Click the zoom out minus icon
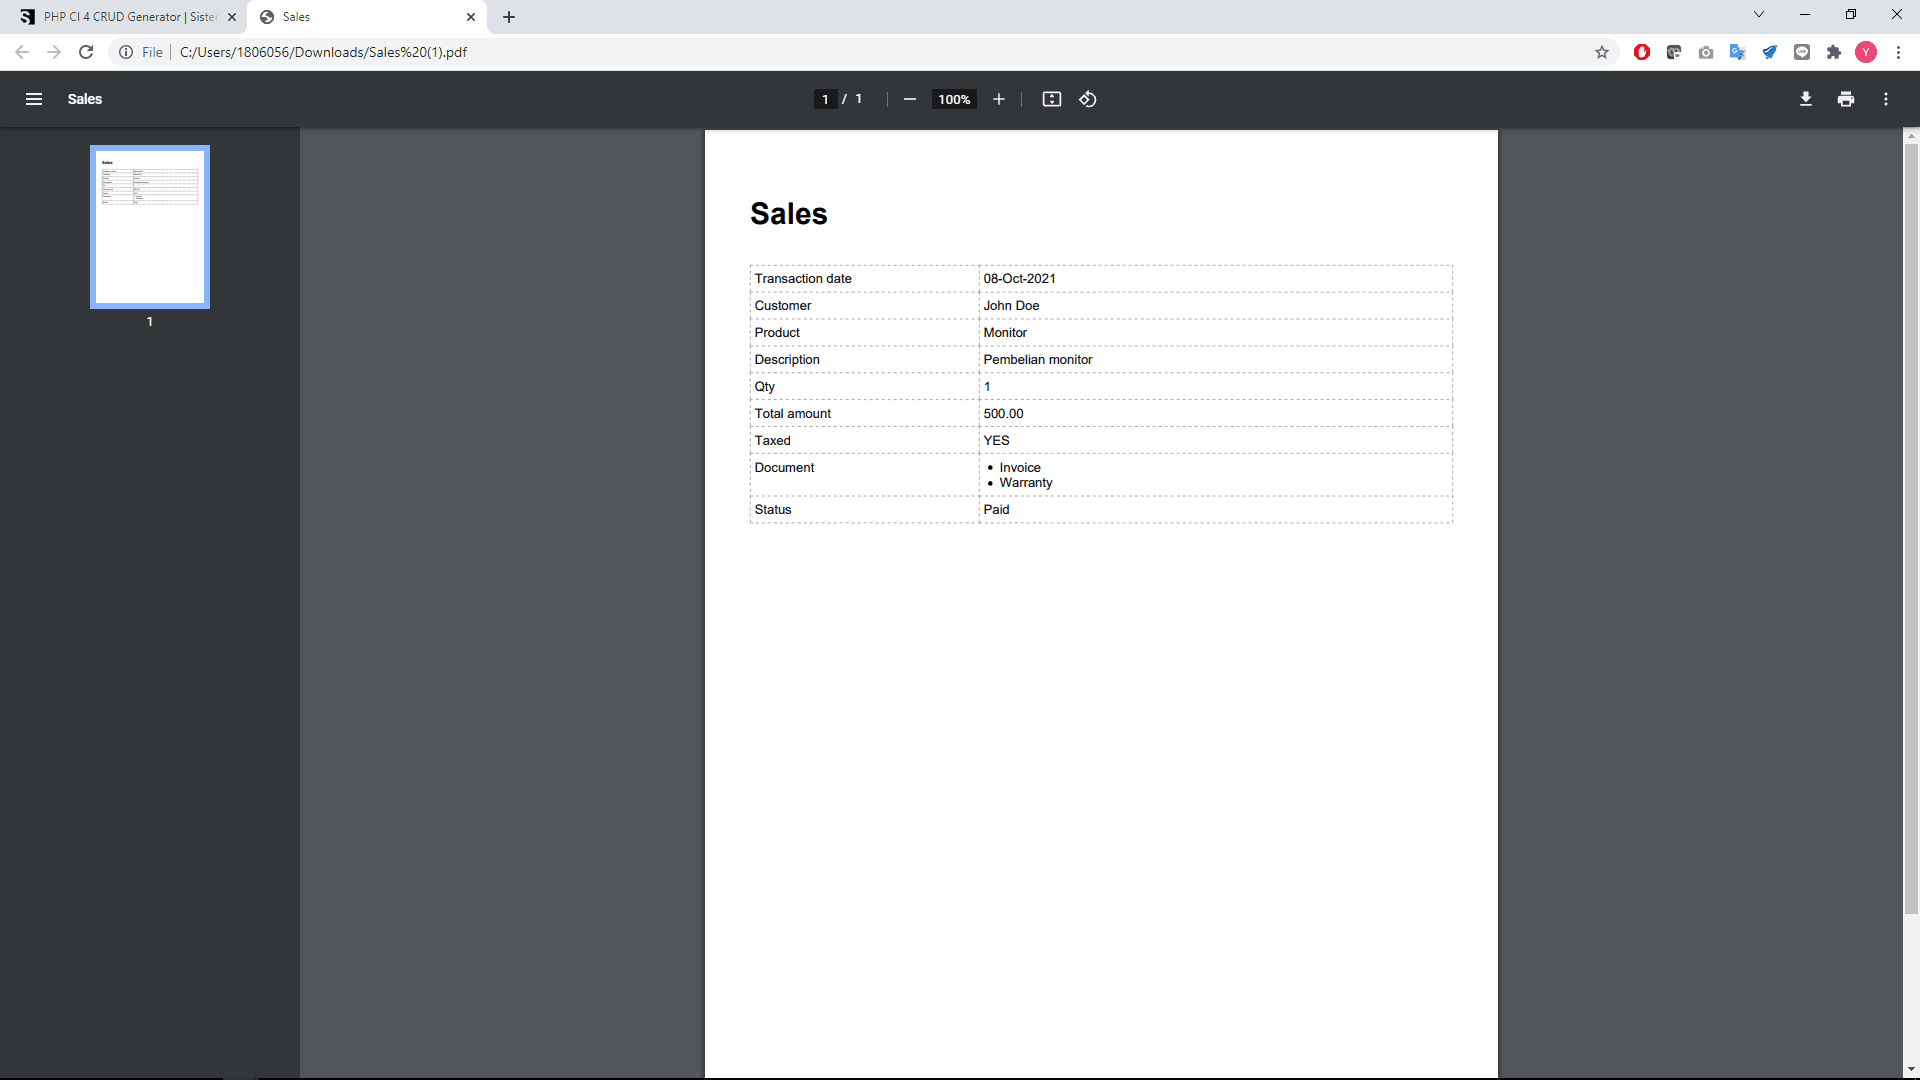The height and width of the screenshot is (1080, 1920). [x=909, y=99]
